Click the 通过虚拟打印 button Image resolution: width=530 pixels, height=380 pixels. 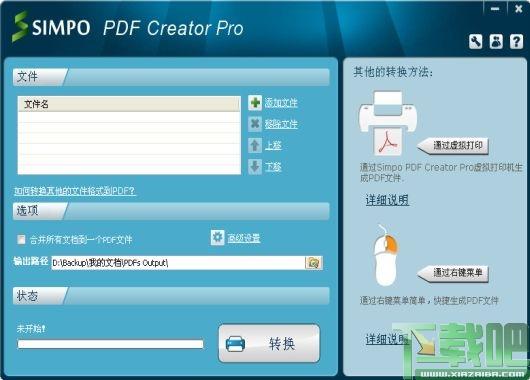[453, 146]
